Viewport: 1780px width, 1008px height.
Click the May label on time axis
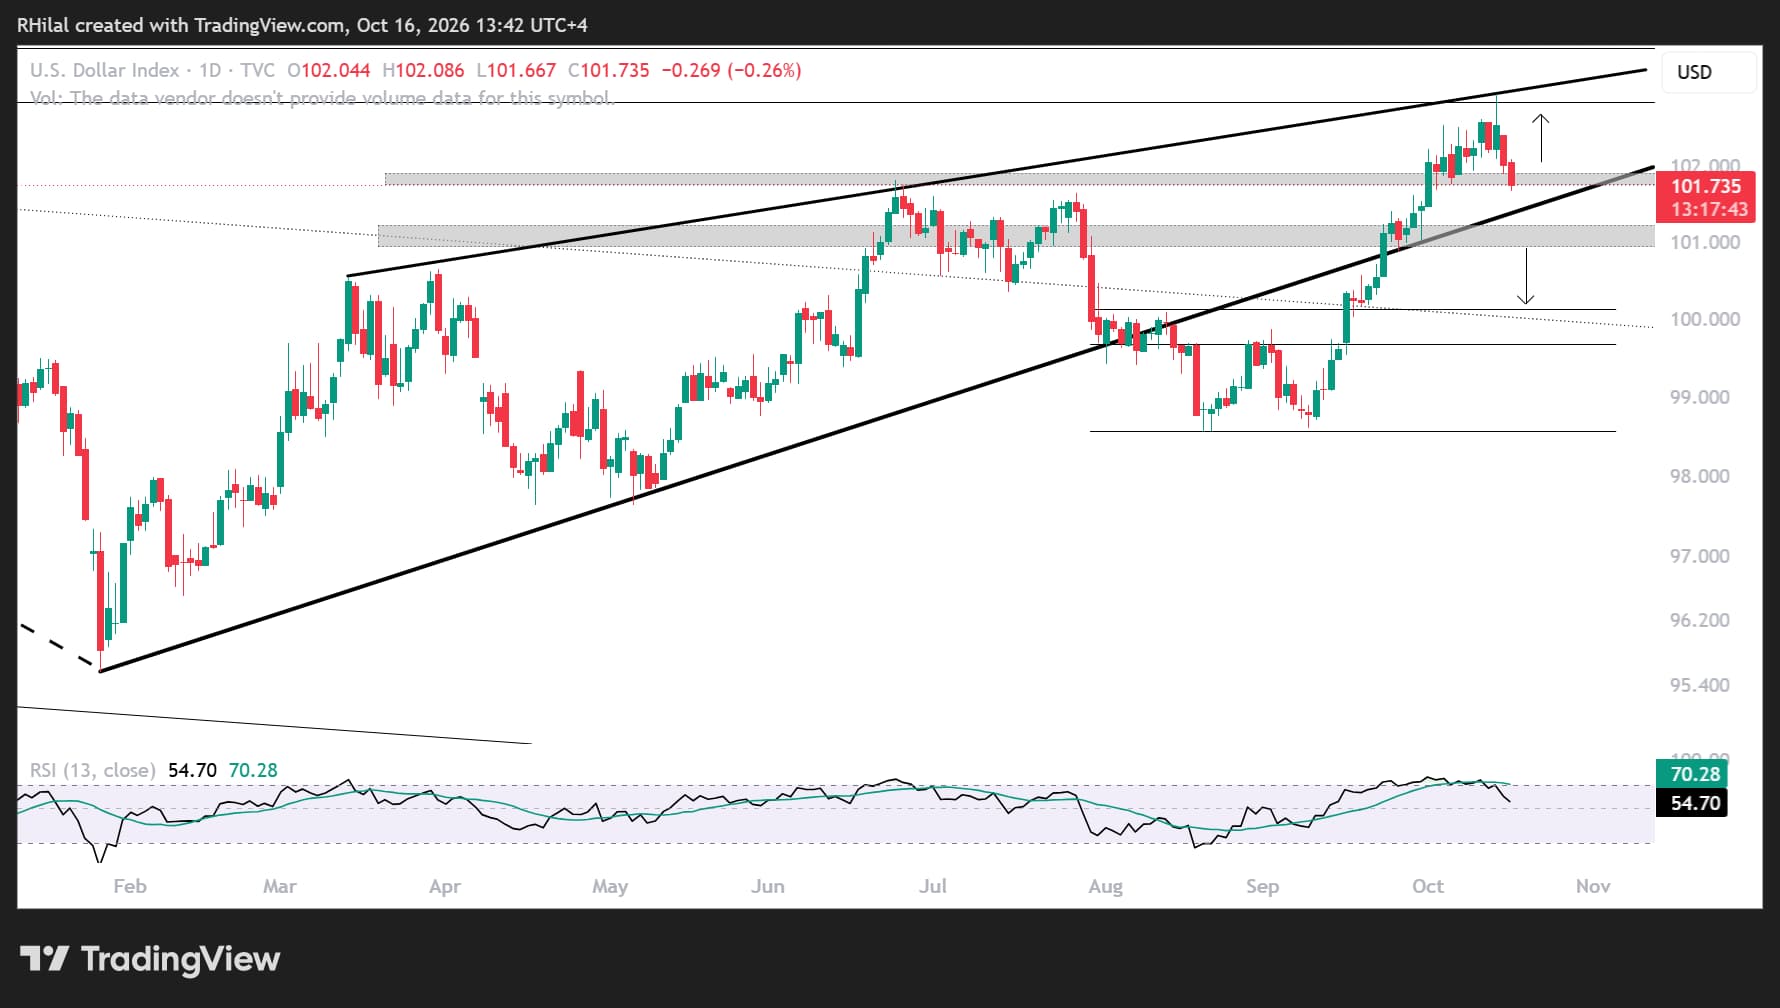pos(610,886)
